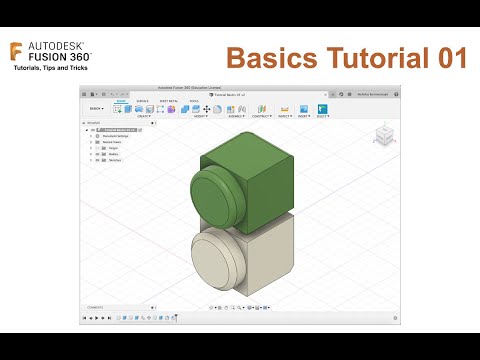The image size is (480, 360).
Task: Go to start of timeline
Action: point(84,318)
